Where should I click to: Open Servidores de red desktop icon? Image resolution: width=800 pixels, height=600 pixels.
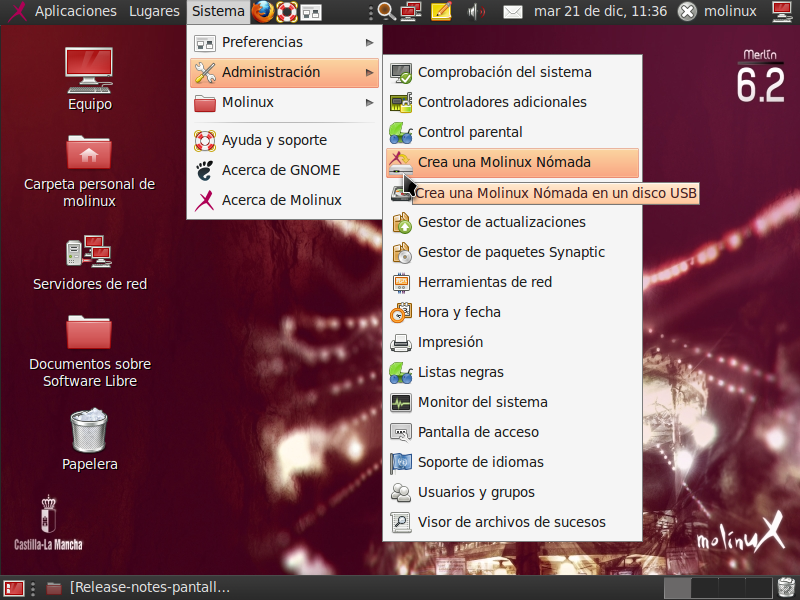(90, 262)
